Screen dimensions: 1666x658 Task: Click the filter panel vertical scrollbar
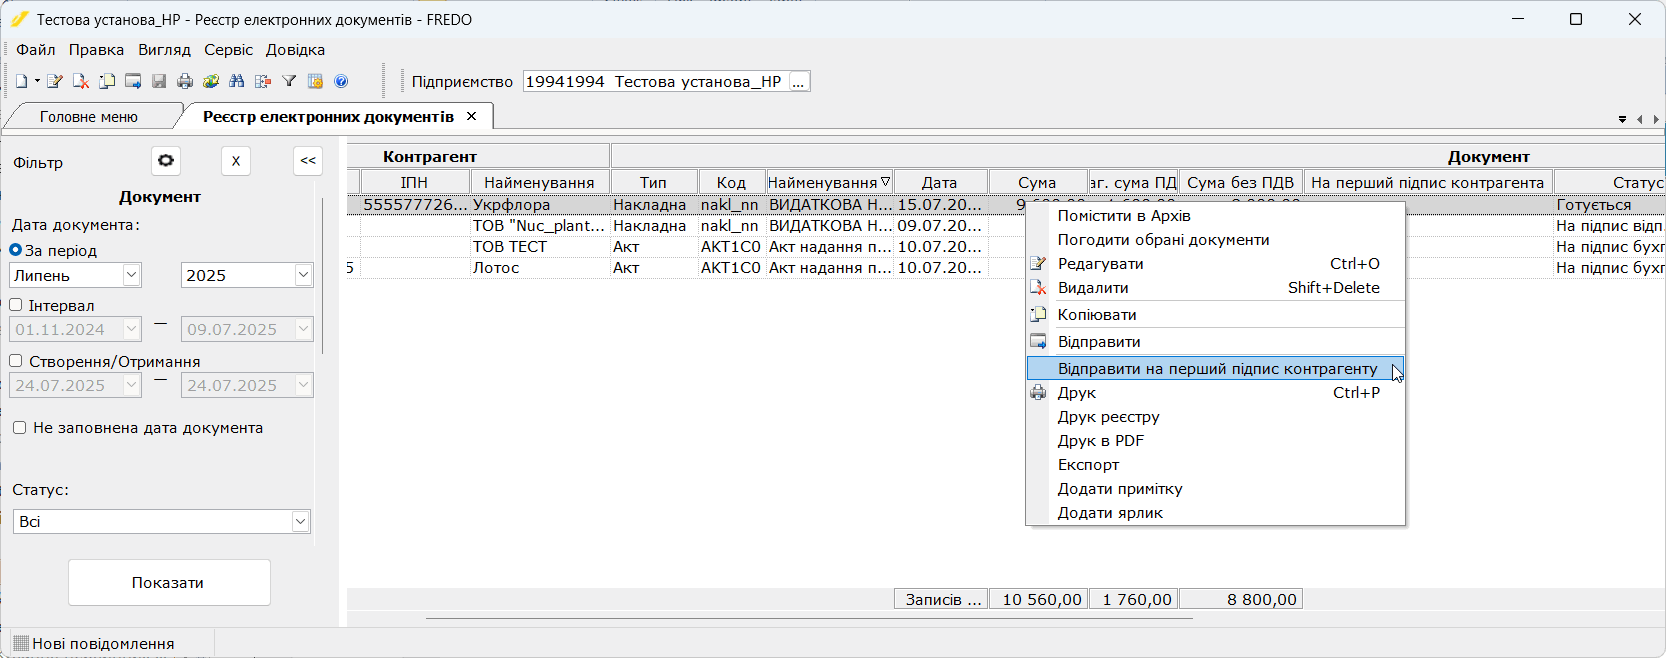coord(322,275)
